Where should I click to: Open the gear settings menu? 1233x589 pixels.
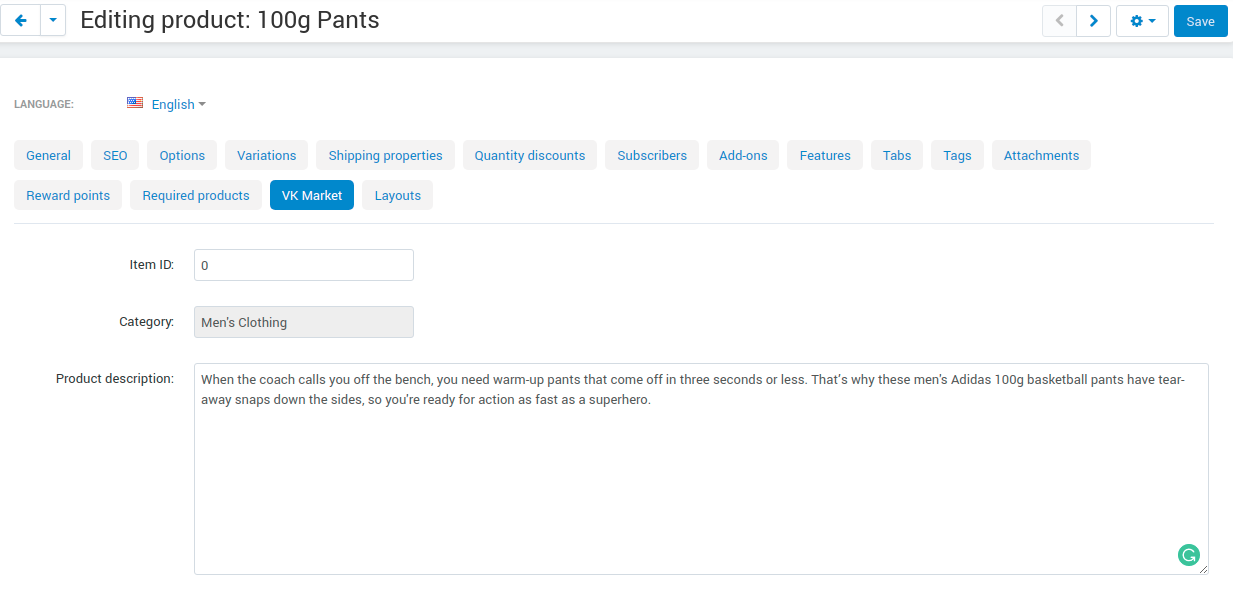(x=1142, y=21)
